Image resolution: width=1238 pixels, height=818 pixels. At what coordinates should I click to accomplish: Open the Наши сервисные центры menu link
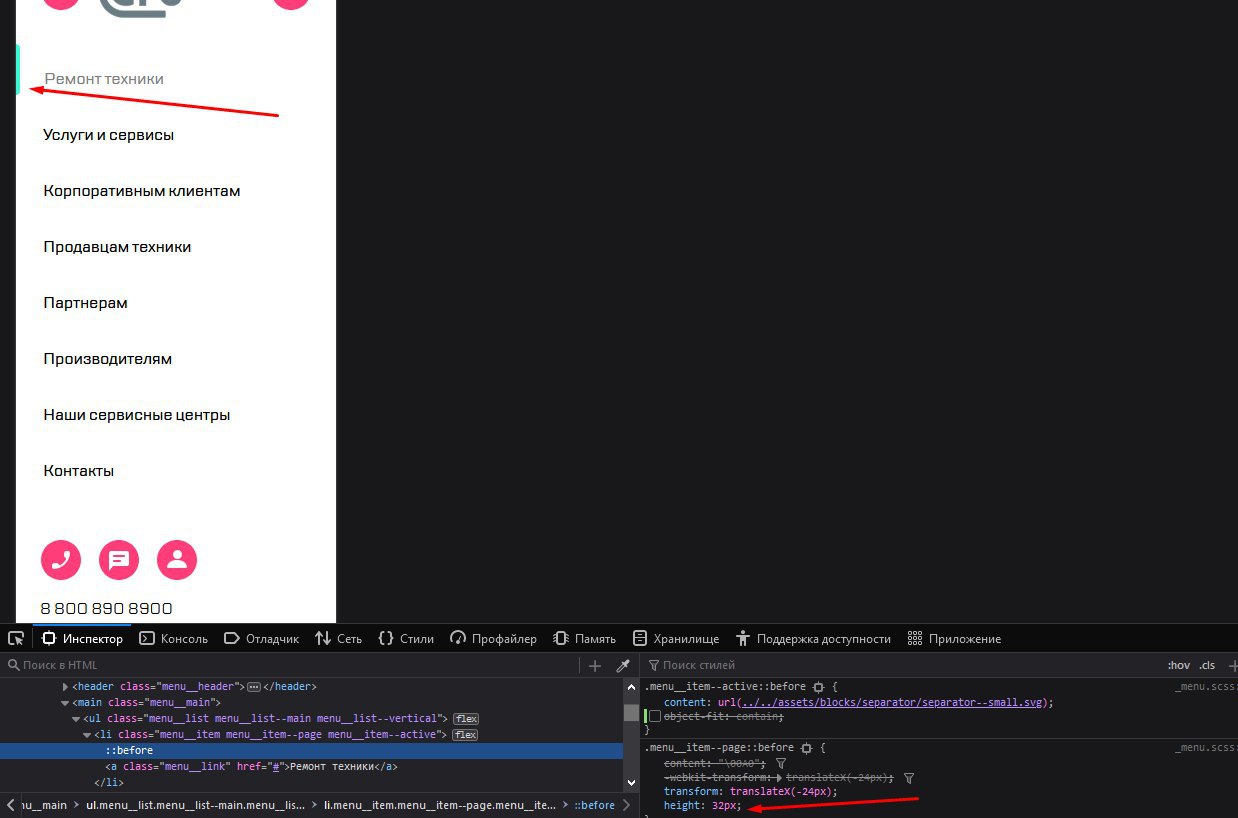pos(137,415)
